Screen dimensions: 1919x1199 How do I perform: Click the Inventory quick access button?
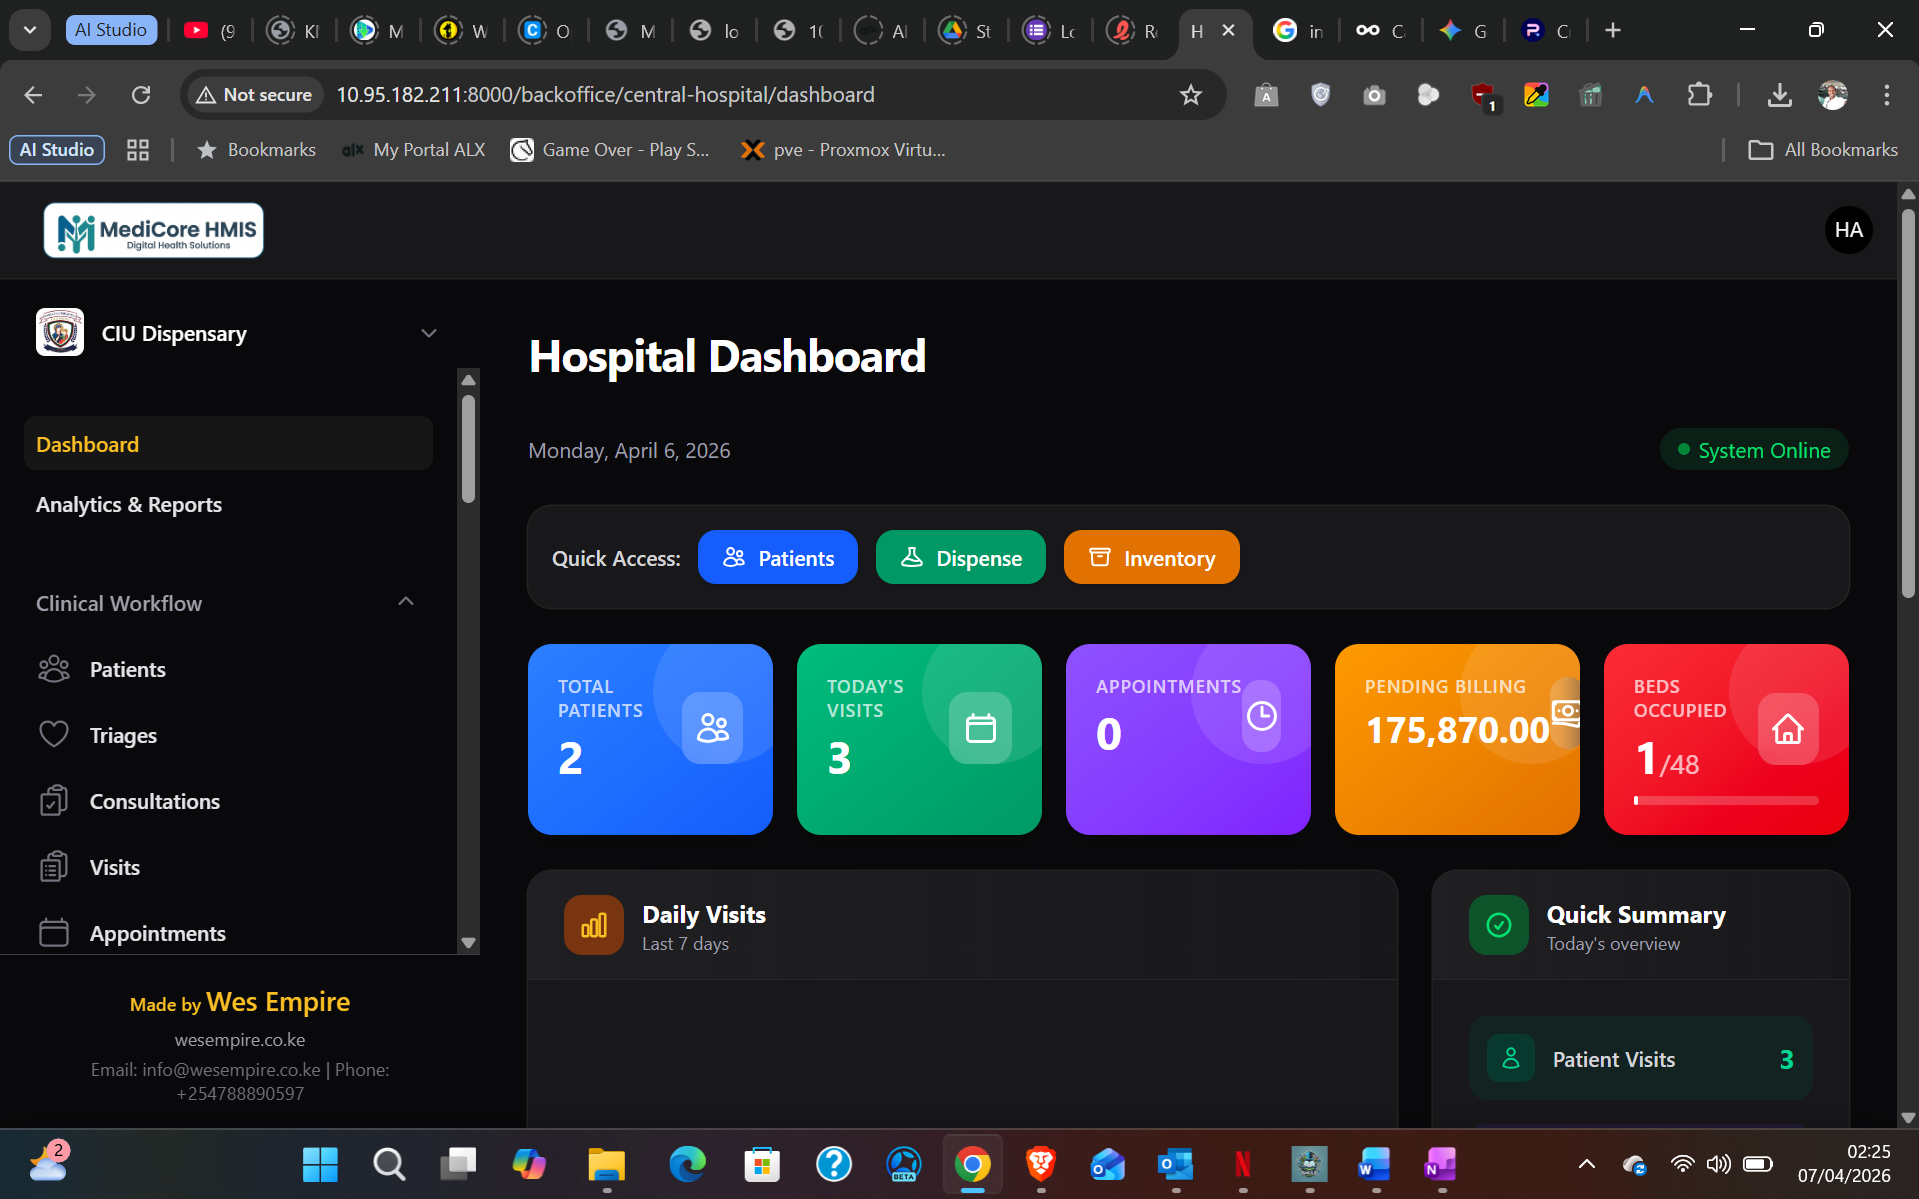(x=1151, y=558)
